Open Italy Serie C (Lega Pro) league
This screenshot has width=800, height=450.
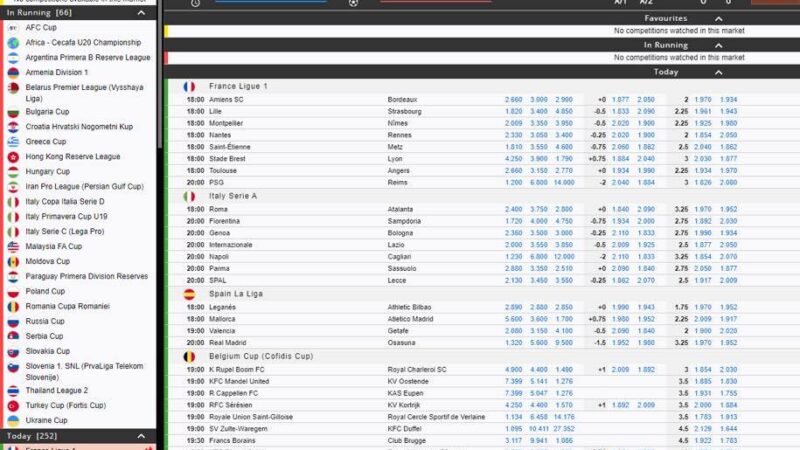tap(65, 232)
